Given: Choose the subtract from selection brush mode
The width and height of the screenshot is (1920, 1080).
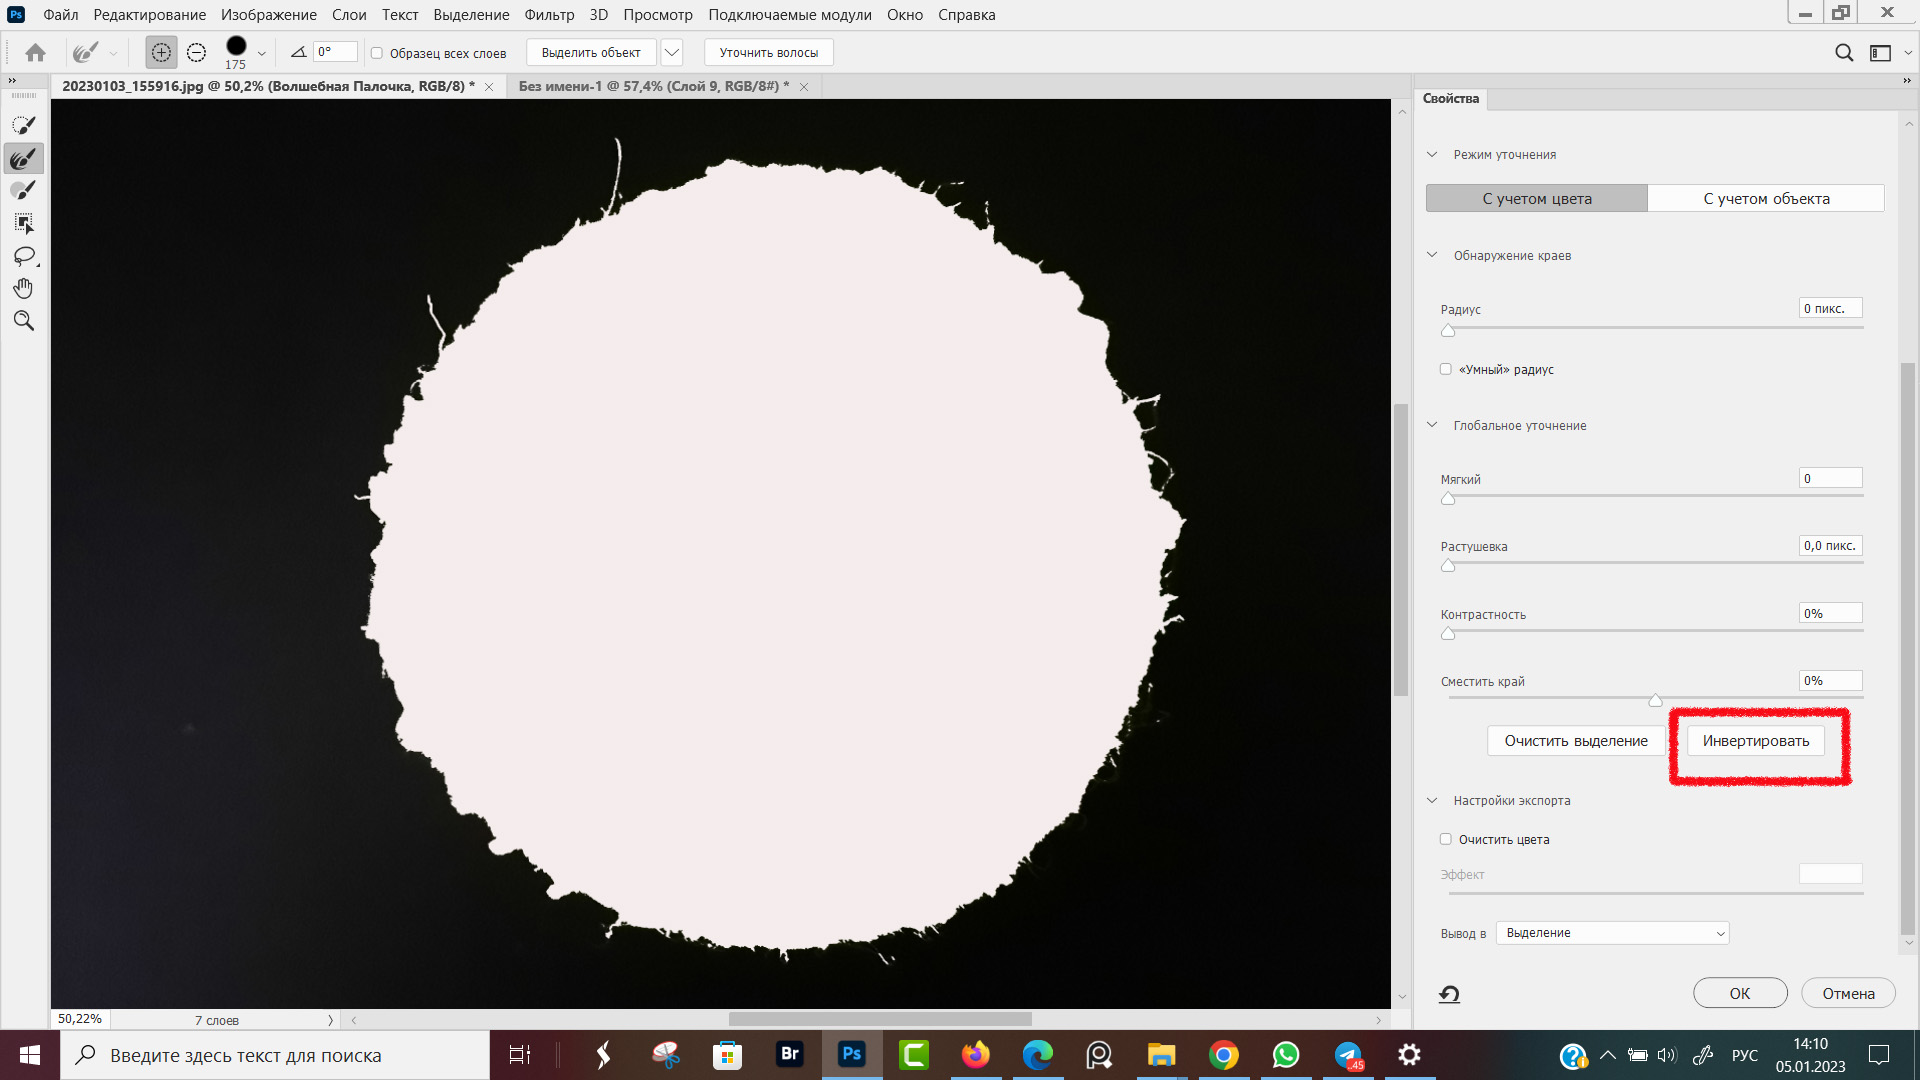Looking at the screenshot, I should [x=196, y=53].
